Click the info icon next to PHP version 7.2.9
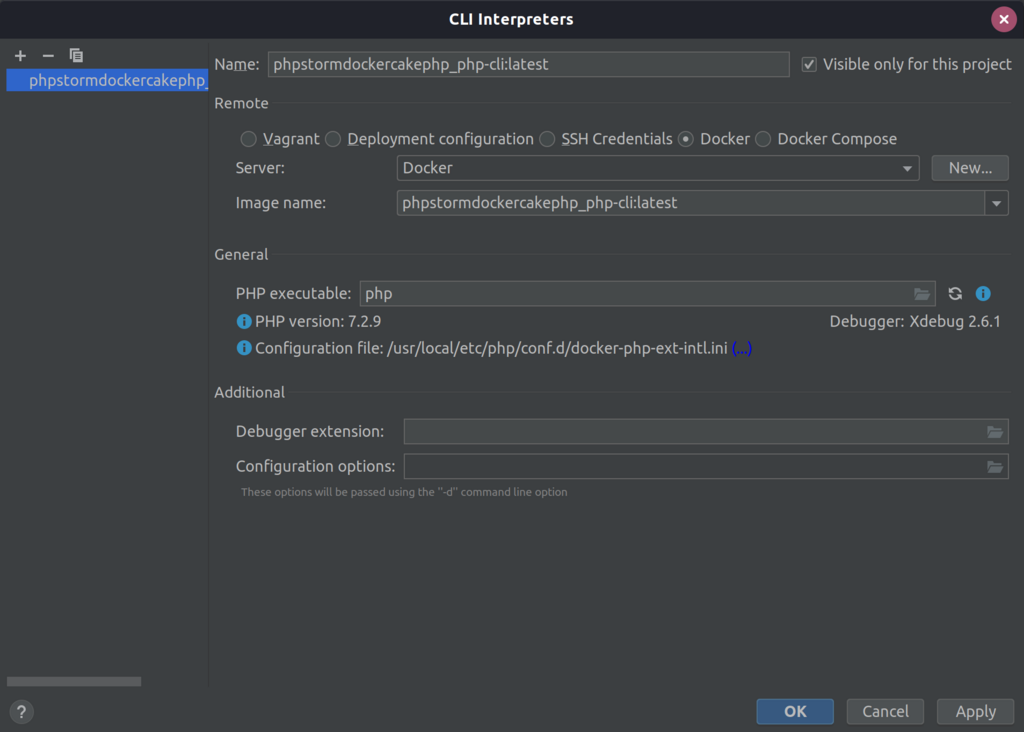The image size is (1024, 732). (243, 321)
